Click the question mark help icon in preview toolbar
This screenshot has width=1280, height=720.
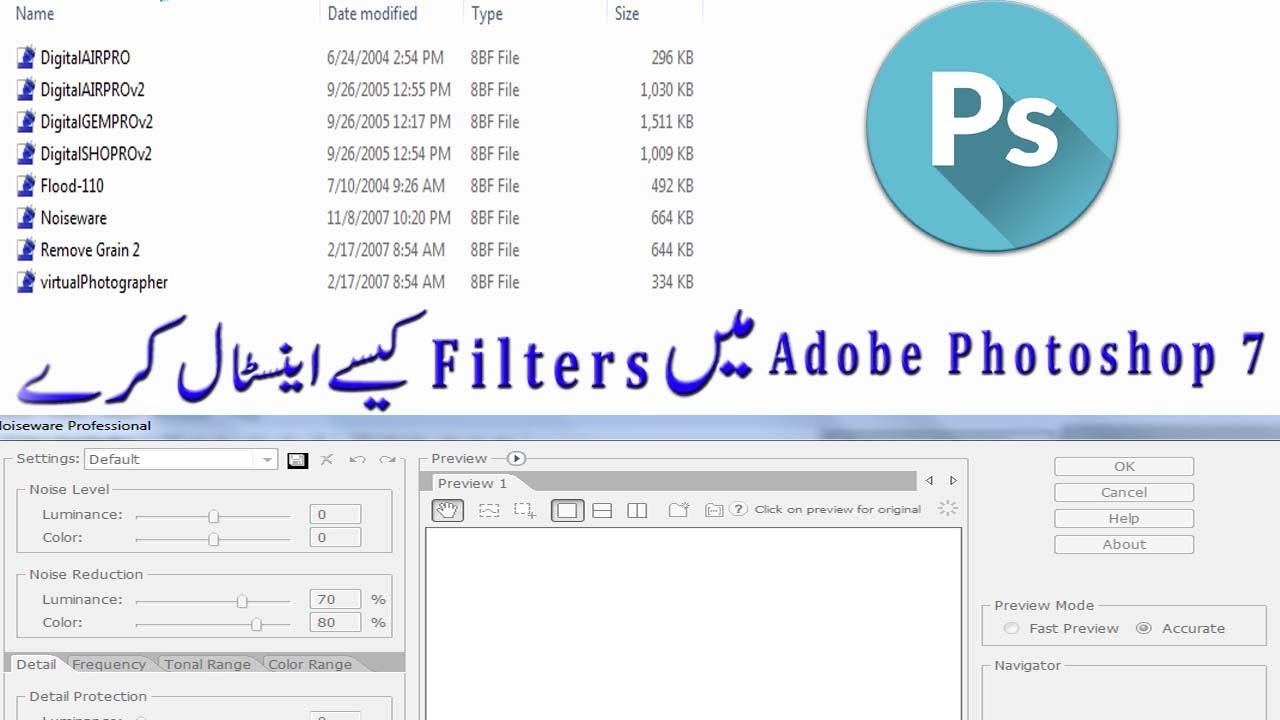[x=739, y=509]
